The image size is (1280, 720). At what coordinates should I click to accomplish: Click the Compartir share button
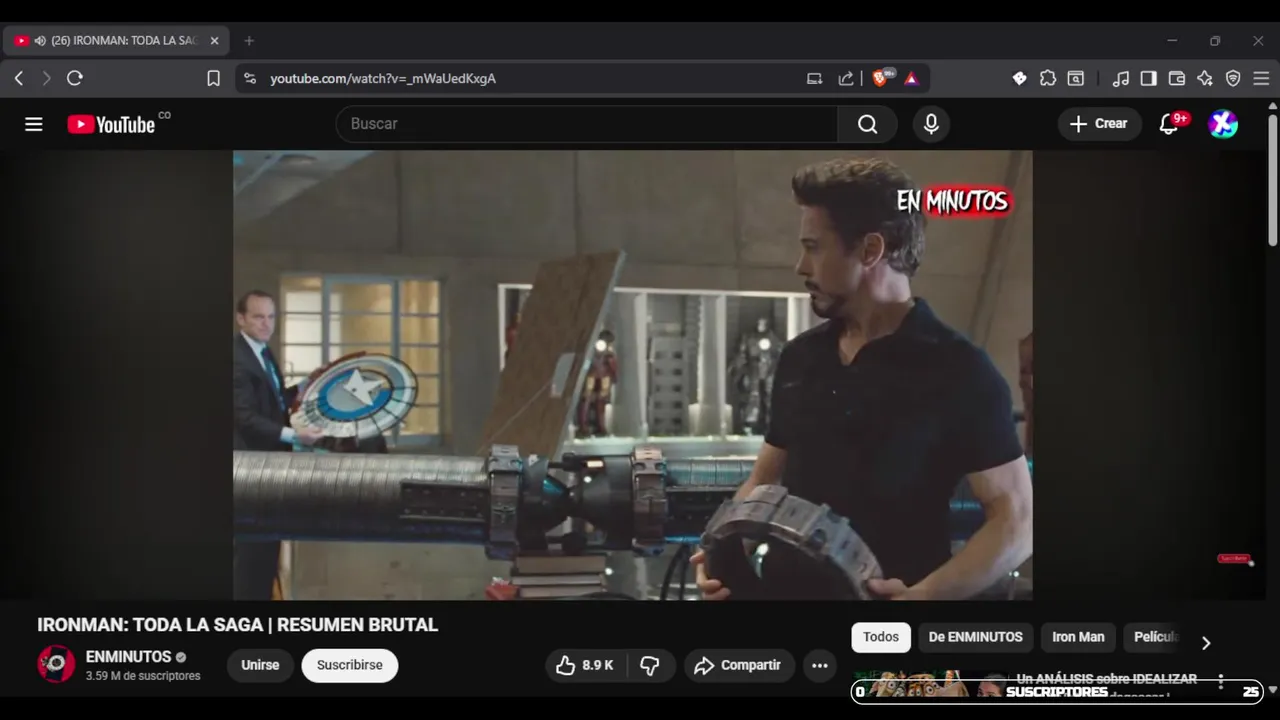click(739, 665)
